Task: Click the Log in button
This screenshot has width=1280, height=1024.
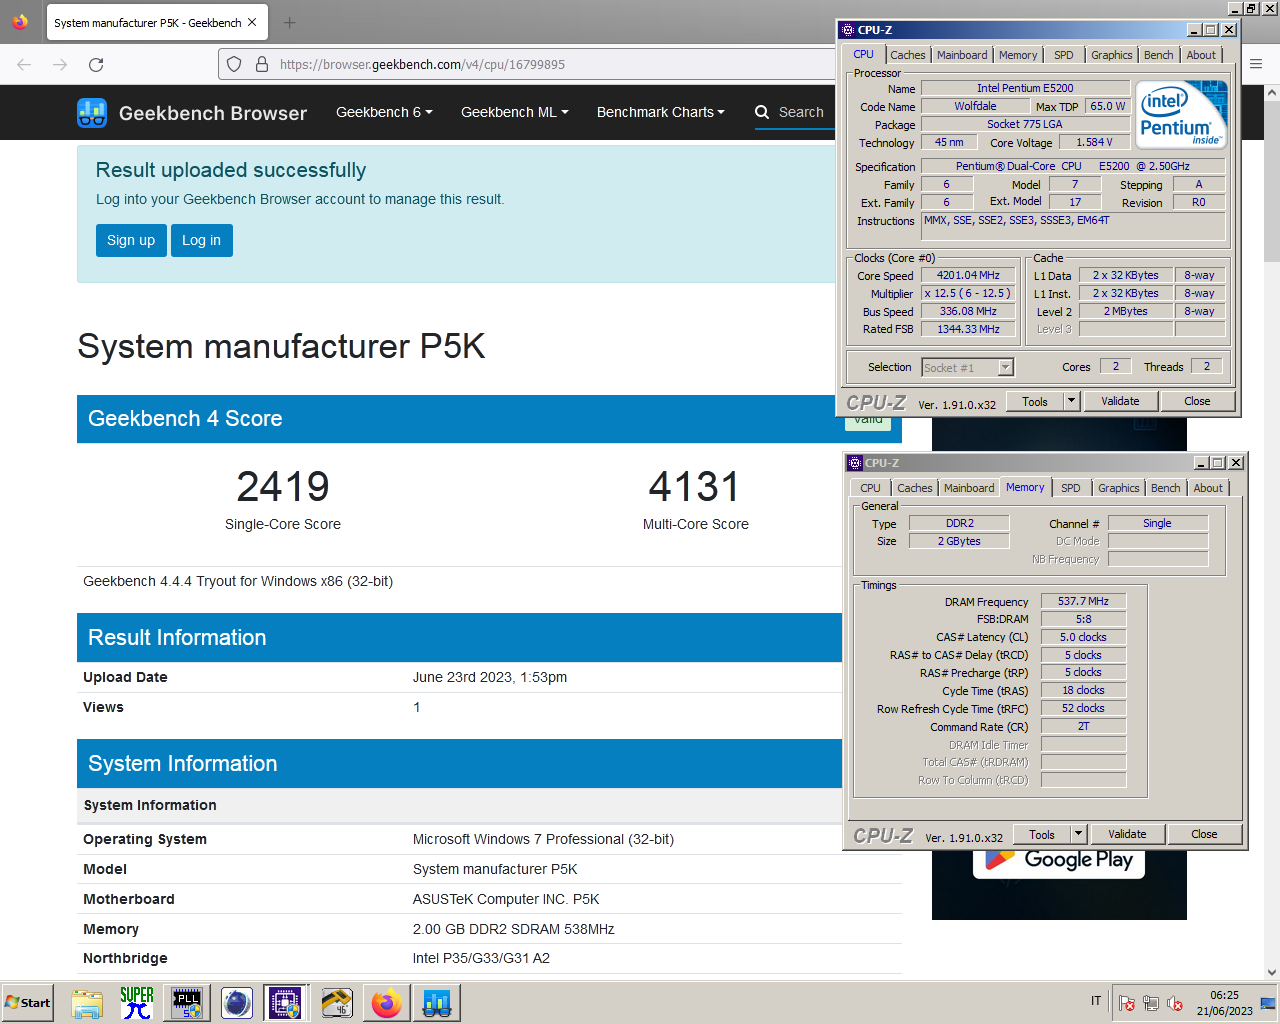Action: [202, 240]
